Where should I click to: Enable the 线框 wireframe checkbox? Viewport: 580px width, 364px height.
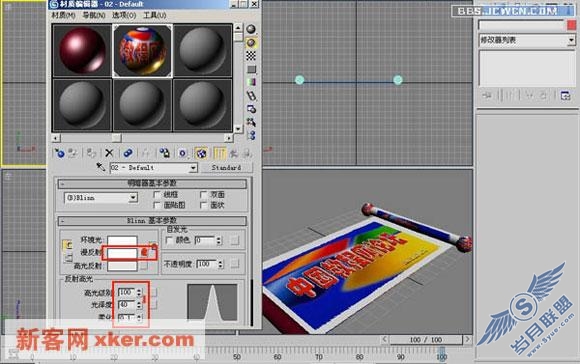coord(157,194)
